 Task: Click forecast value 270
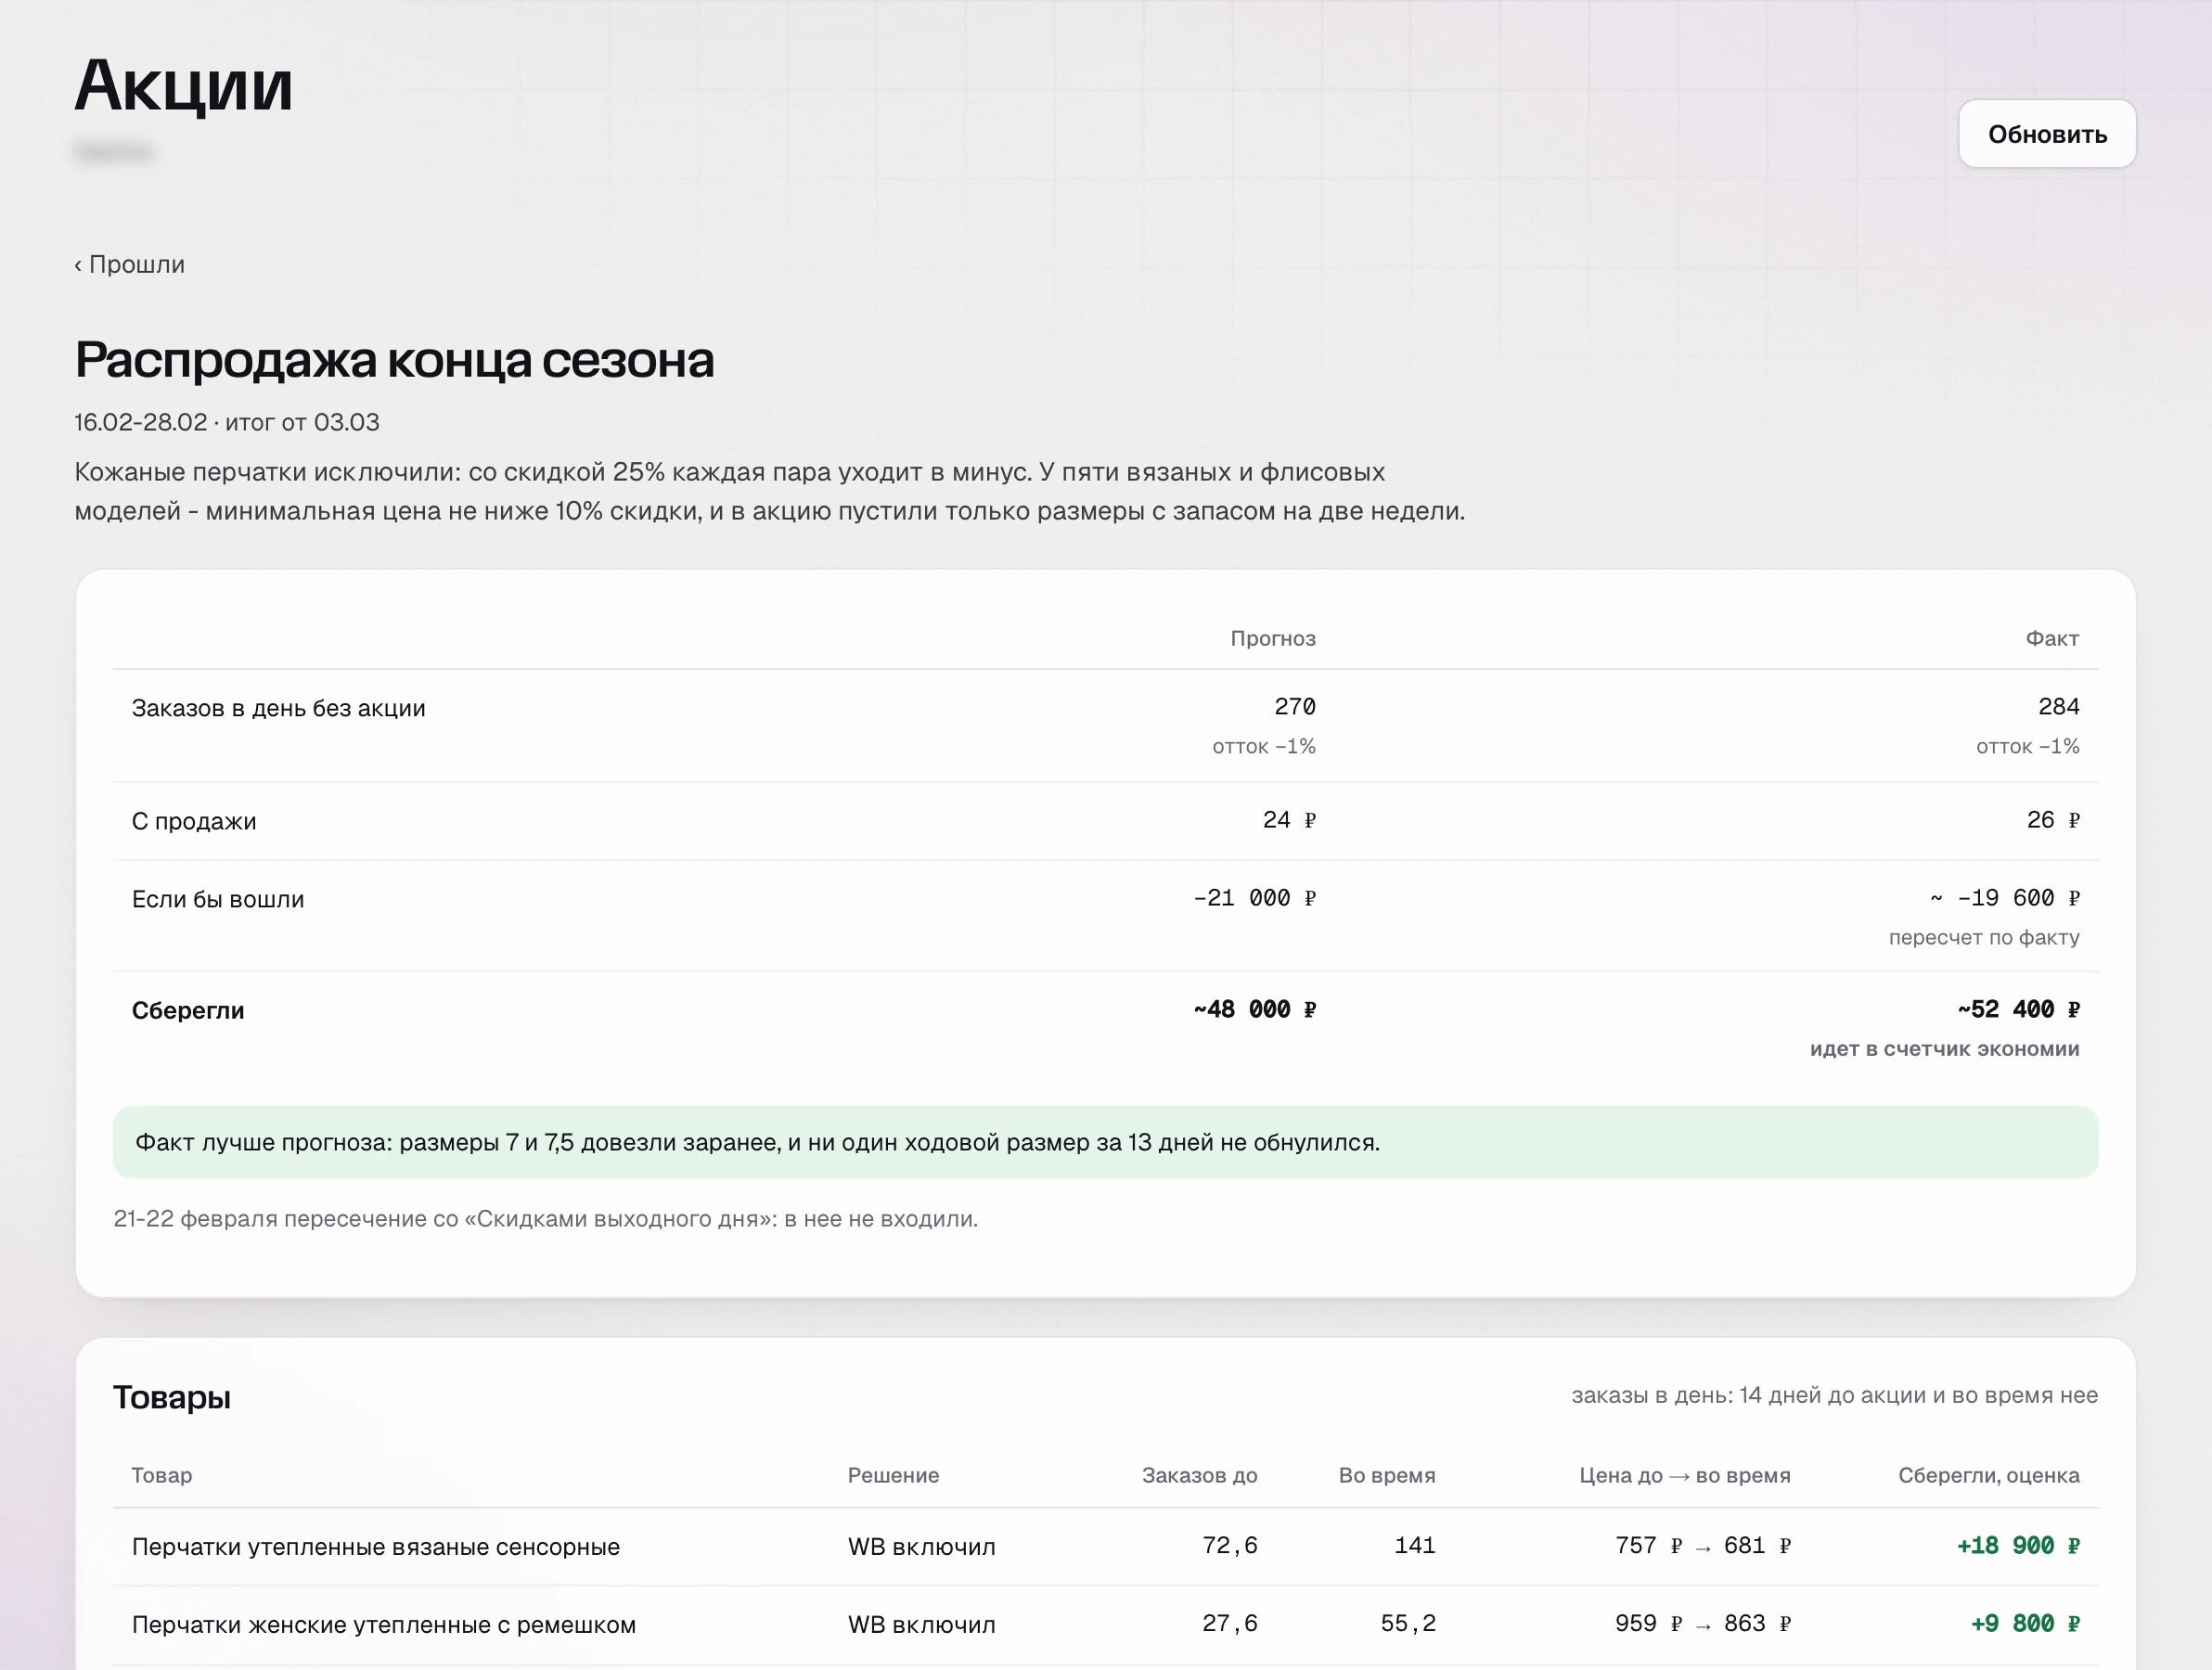pos(1295,706)
